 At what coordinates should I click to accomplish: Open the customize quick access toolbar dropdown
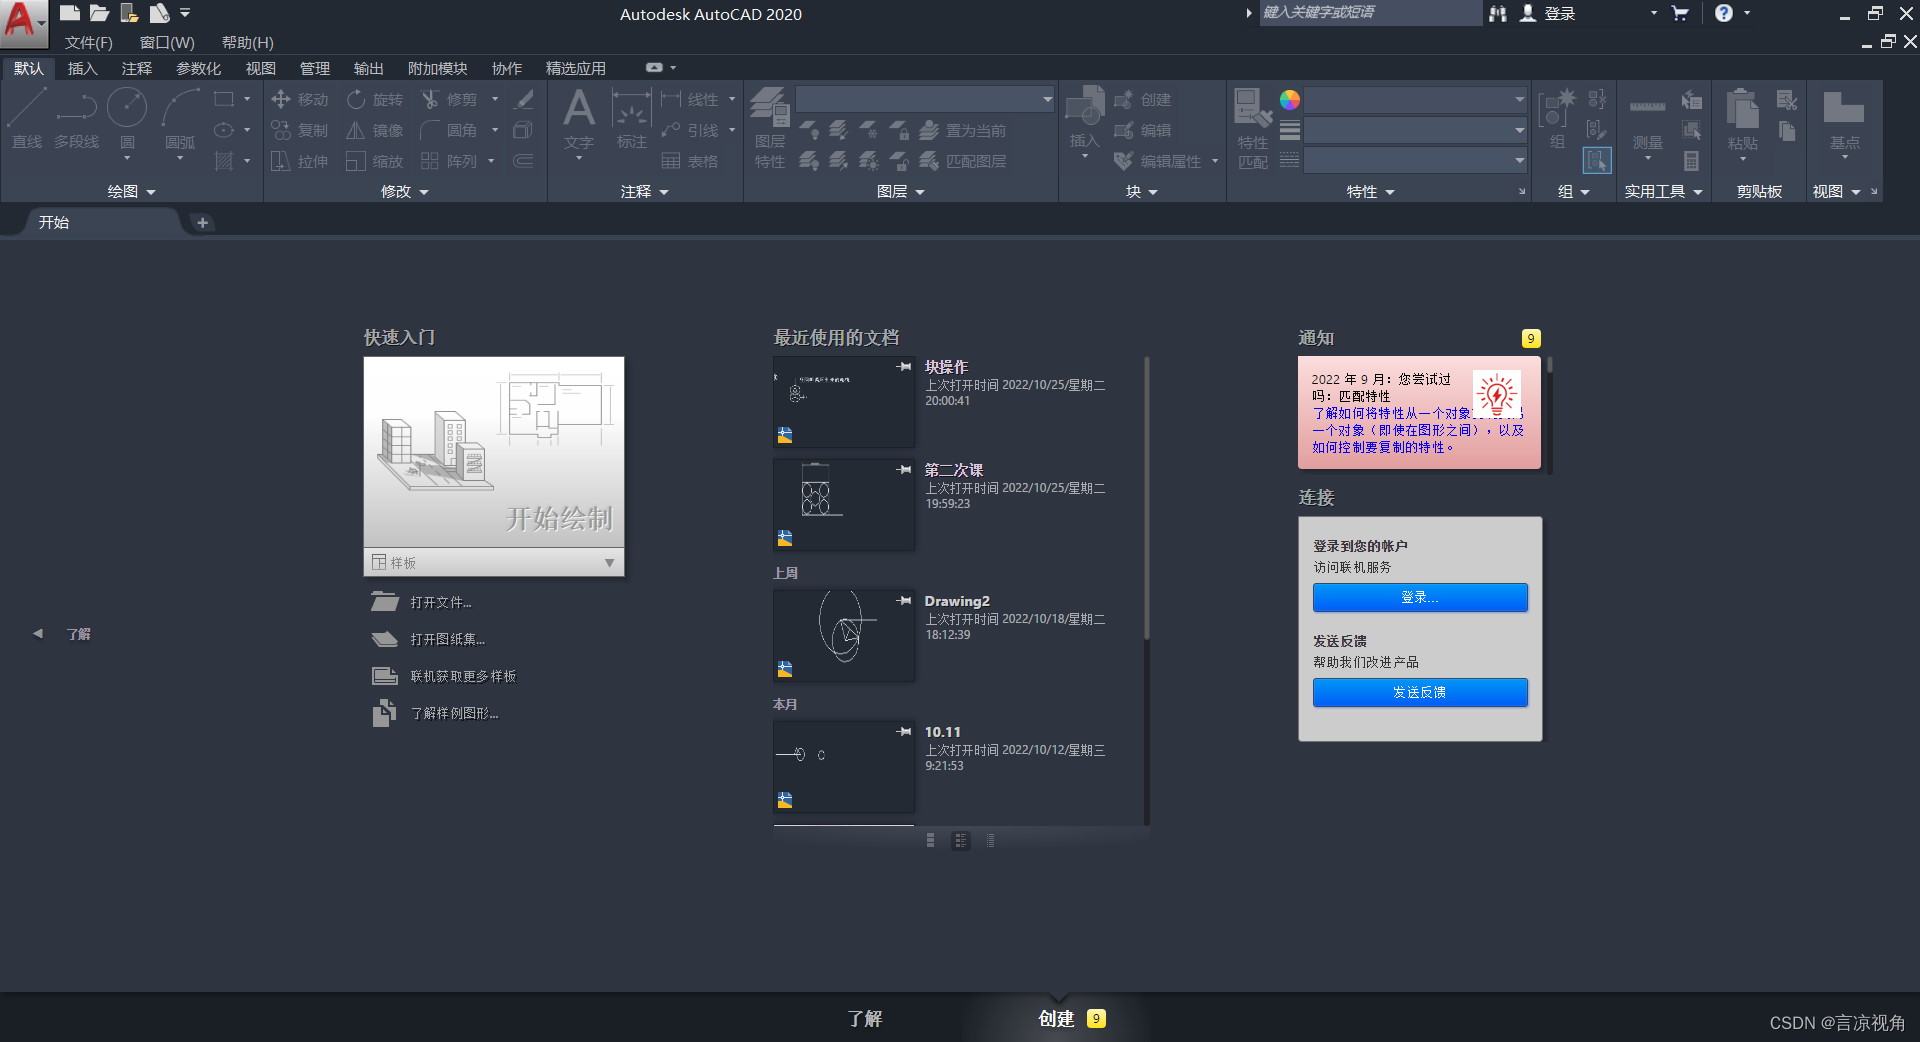tap(185, 13)
